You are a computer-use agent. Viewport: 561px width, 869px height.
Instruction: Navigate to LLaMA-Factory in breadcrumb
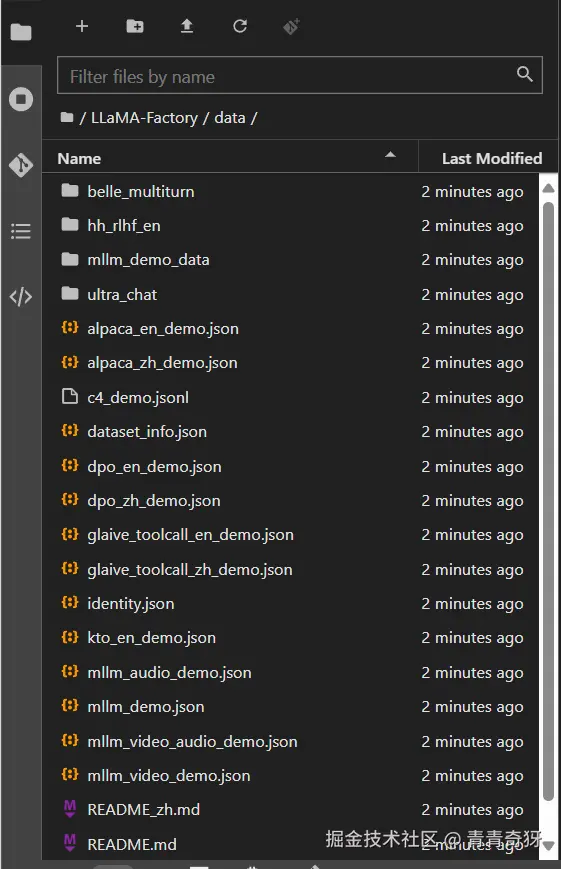[x=144, y=117]
